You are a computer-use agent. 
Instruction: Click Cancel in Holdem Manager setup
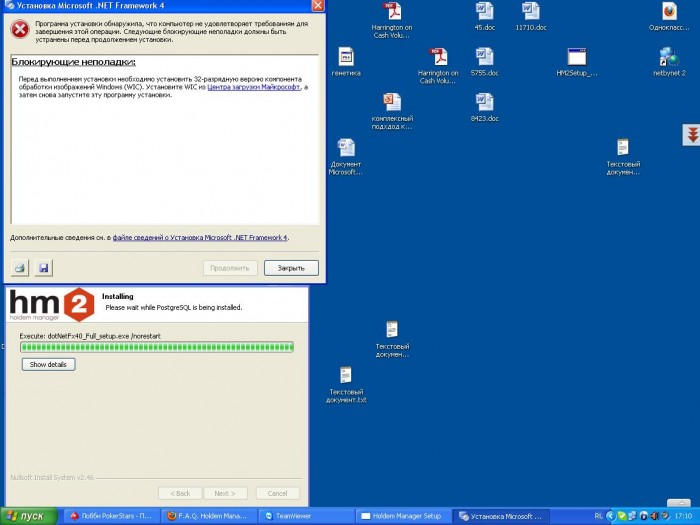[277, 493]
